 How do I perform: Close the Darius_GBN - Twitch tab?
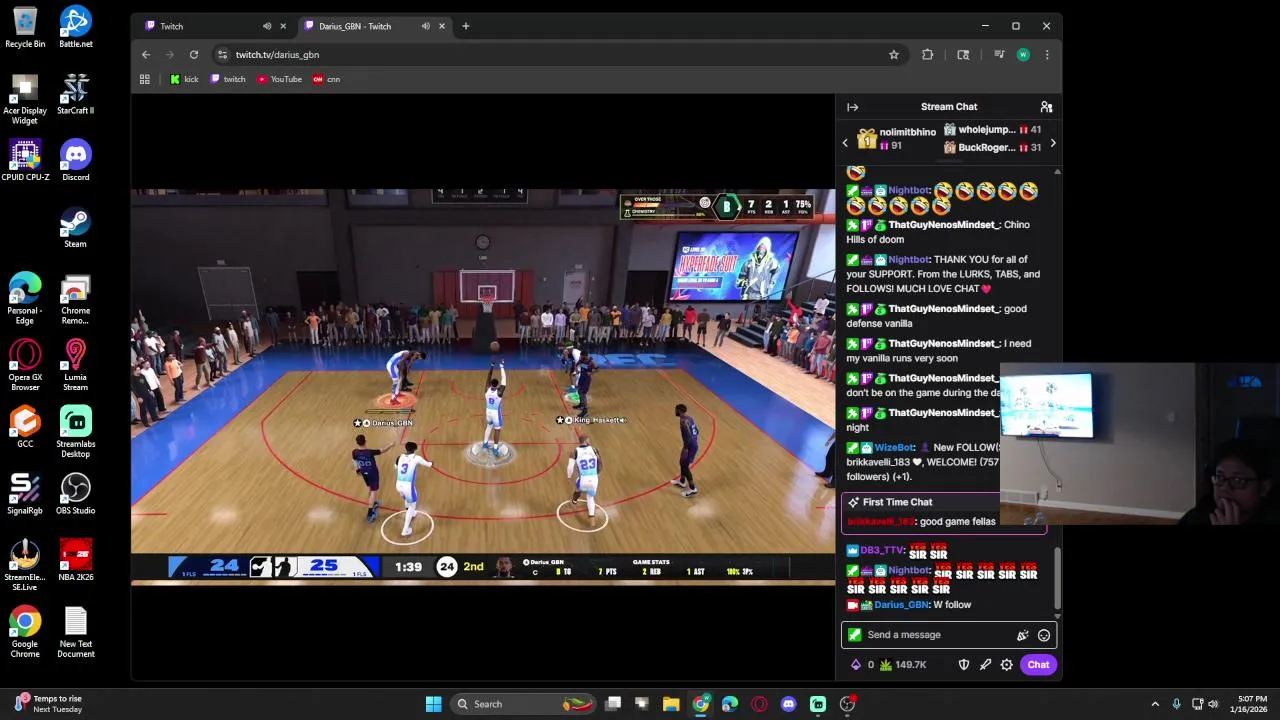click(x=441, y=26)
